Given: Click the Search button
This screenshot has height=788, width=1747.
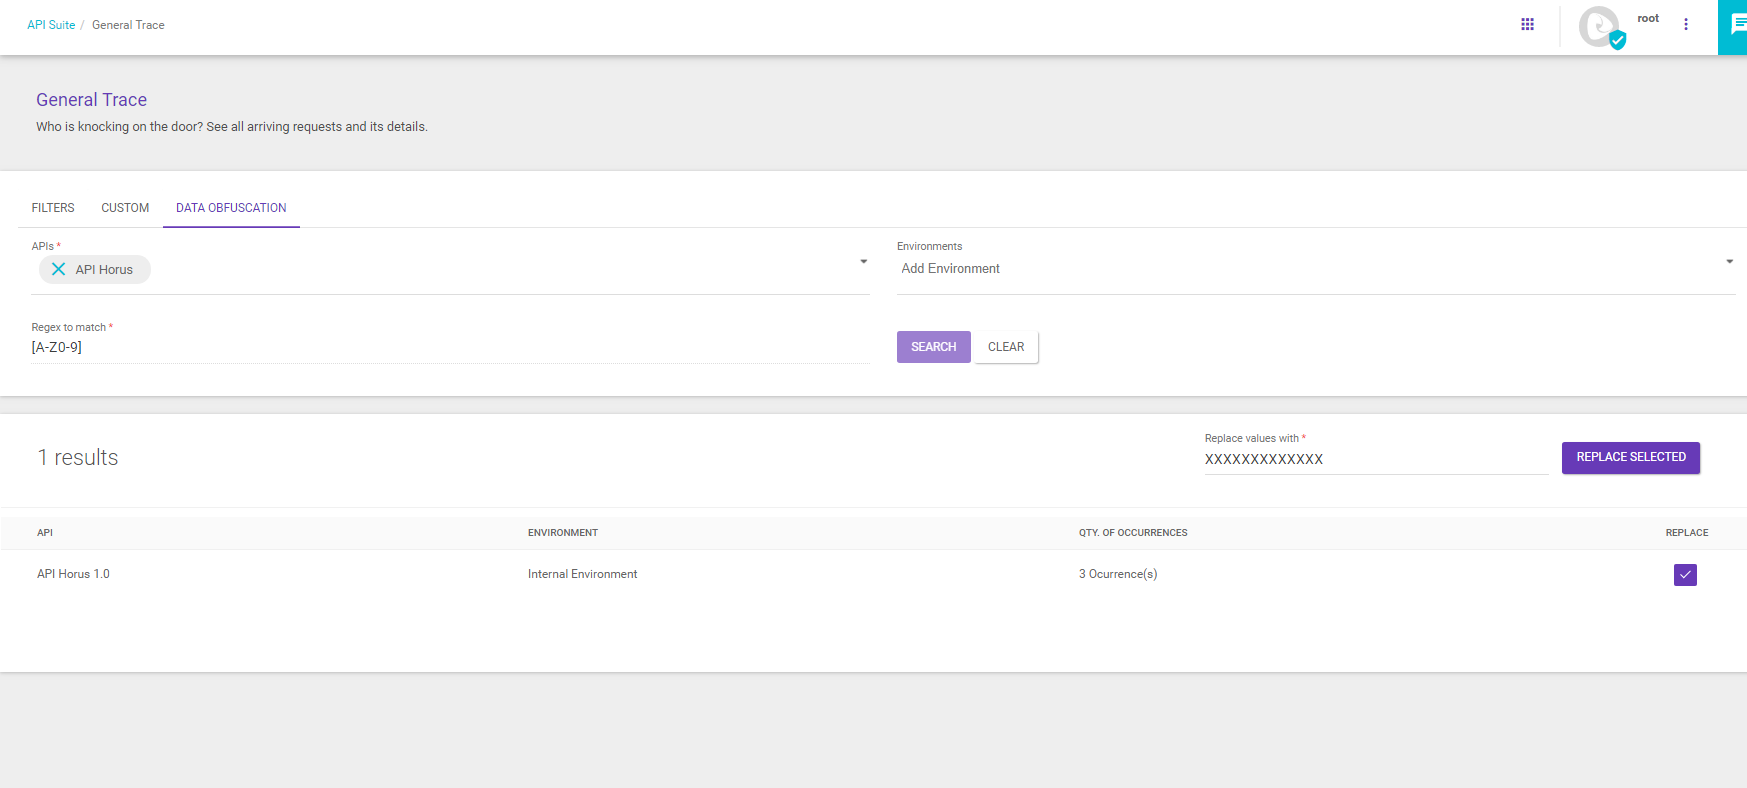Looking at the screenshot, I should [x=933, y=347].
